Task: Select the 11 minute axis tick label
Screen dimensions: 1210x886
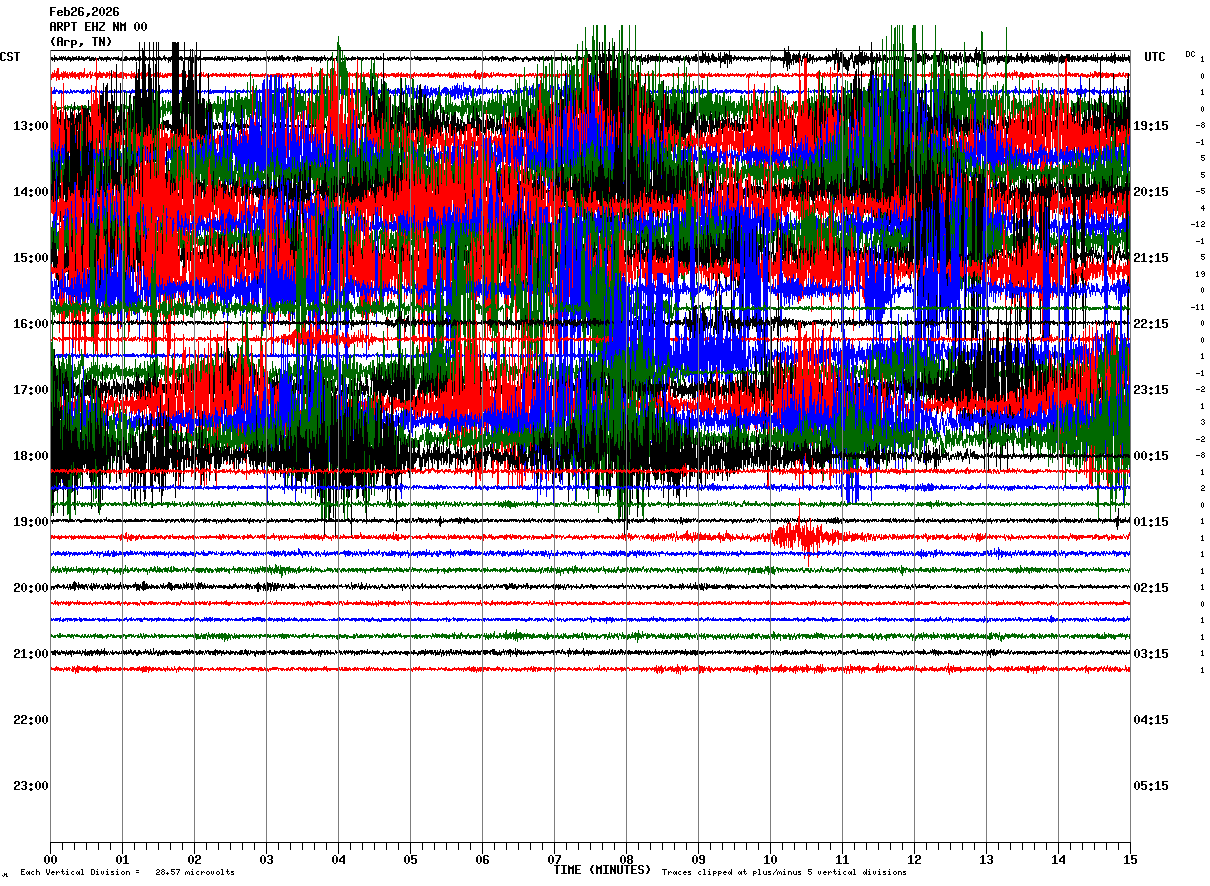Action: [x=842, y=859]
